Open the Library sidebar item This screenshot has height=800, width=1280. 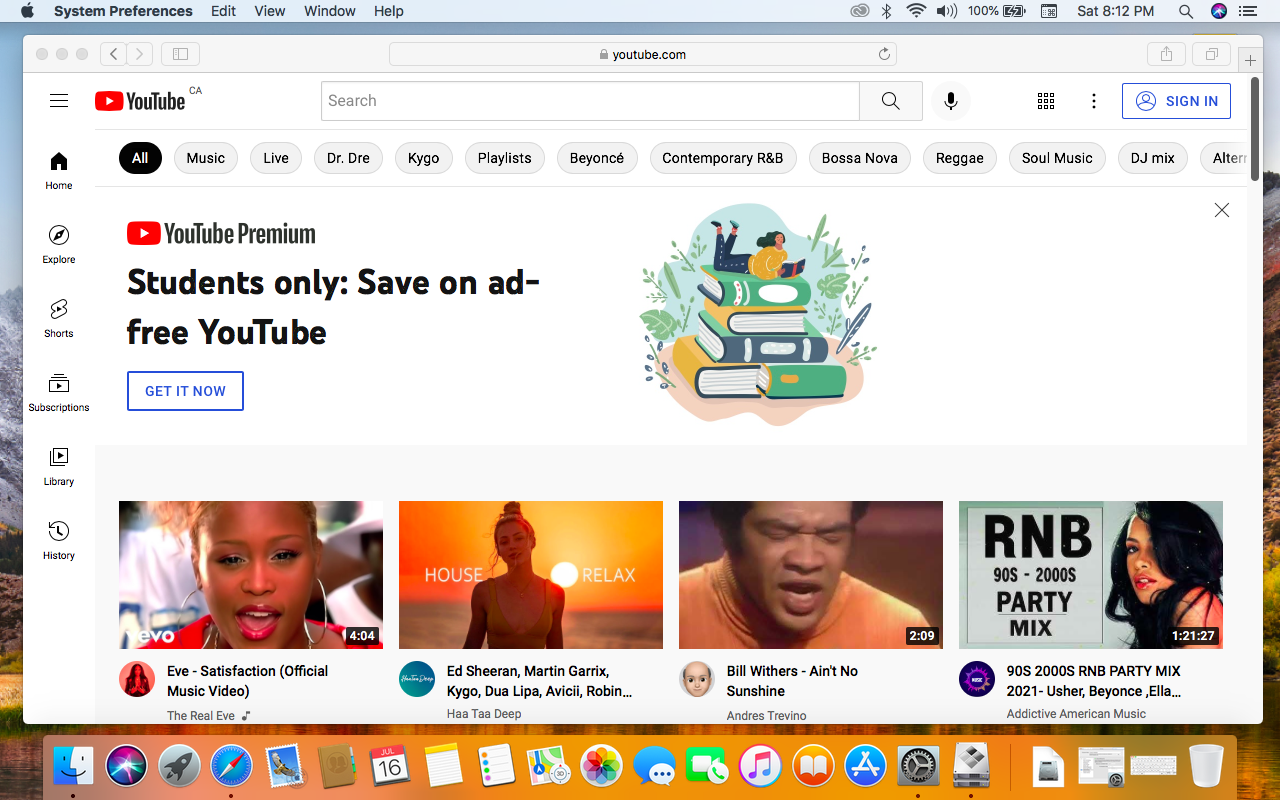pyautogui.click(x=59, y=466)
